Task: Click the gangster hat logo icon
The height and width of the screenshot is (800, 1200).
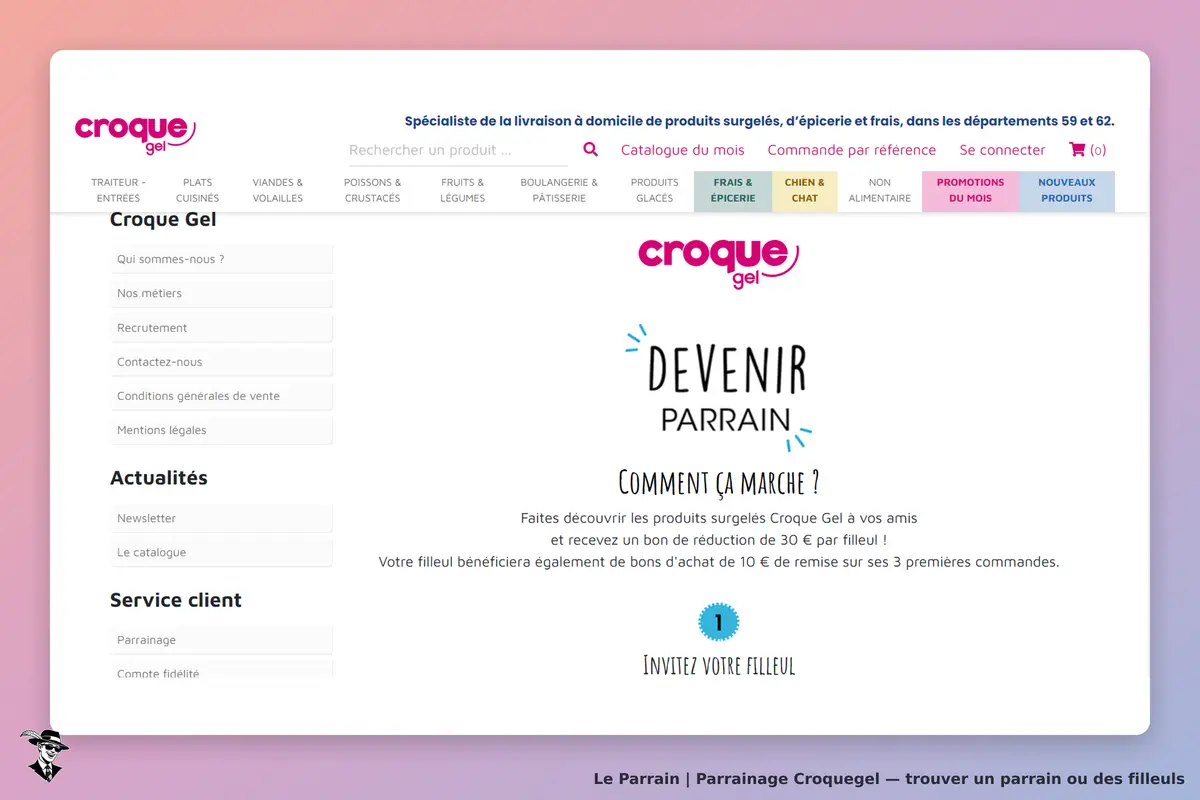Action: [43, 755]
